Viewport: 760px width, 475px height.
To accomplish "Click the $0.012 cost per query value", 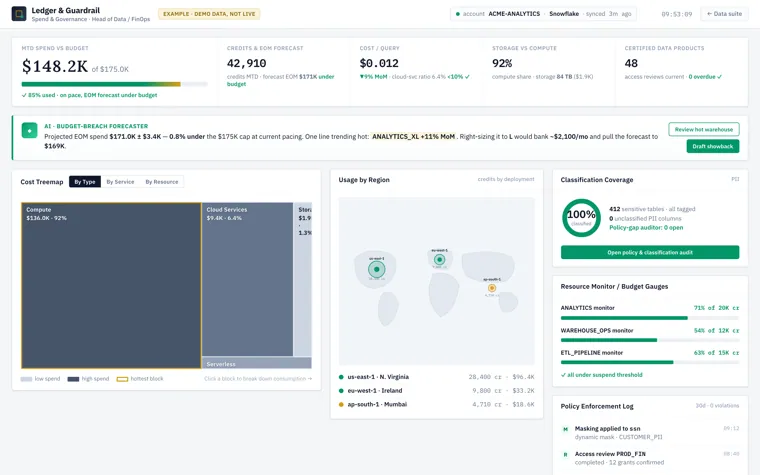I will pos(379,63).
